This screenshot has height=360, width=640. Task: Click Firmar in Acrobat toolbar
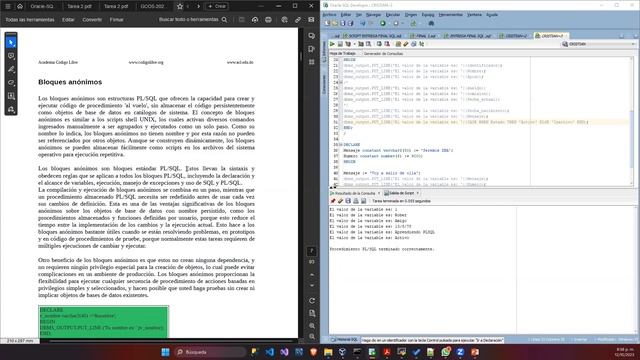[x=116, y=20]
